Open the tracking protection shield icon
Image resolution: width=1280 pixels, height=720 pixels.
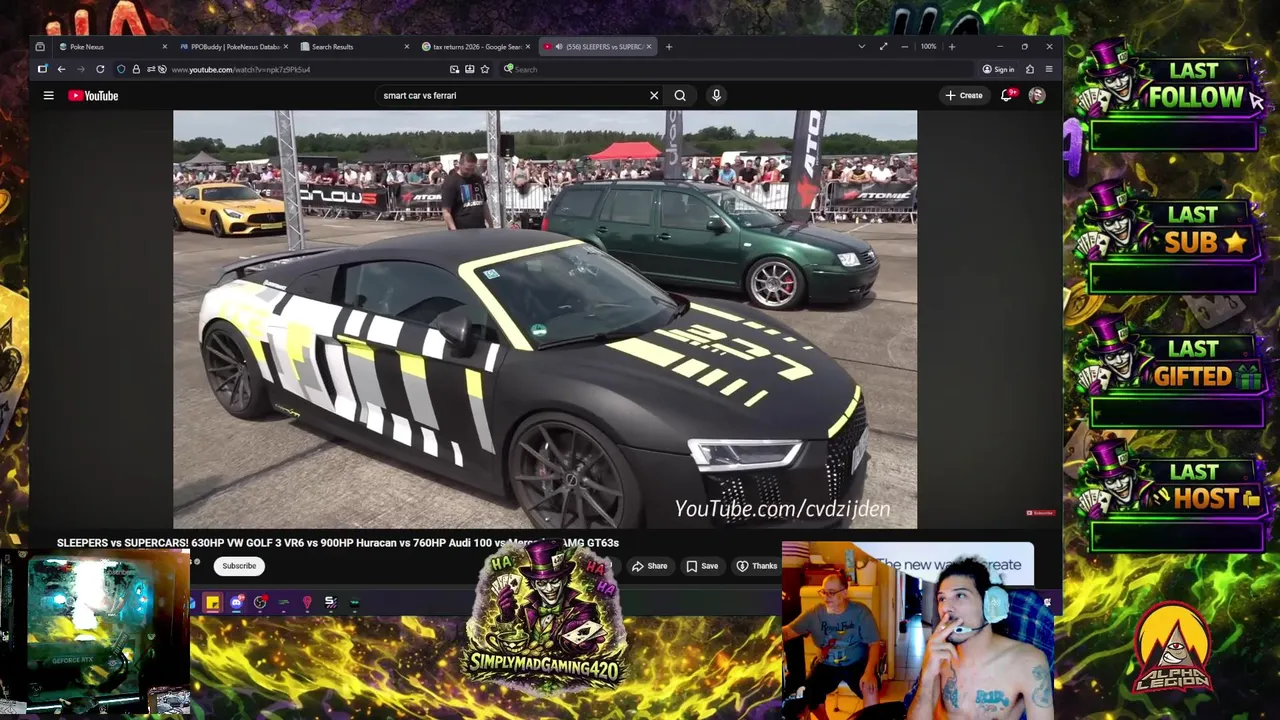pos(121,69)
